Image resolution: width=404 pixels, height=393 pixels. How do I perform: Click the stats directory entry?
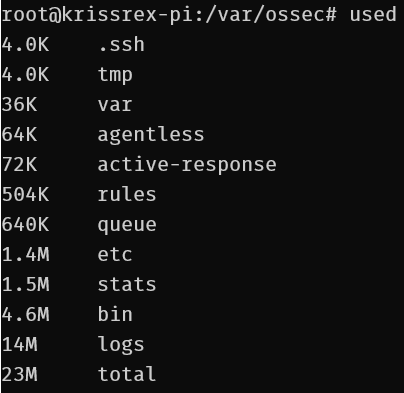tap(127, 284)
